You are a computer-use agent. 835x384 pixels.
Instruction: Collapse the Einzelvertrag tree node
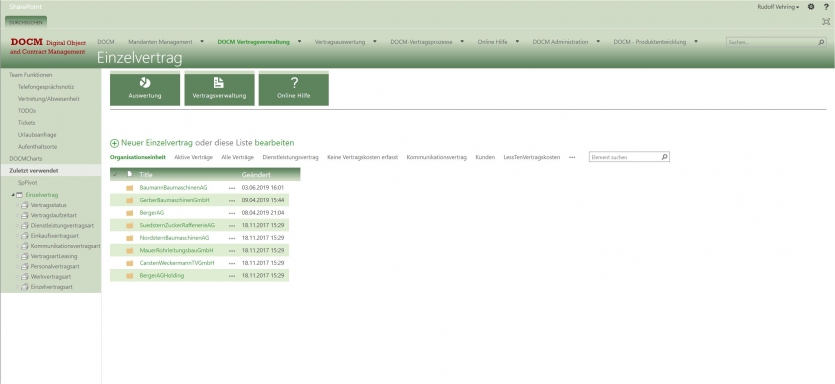pyautogui.click(x=12, y=195)
